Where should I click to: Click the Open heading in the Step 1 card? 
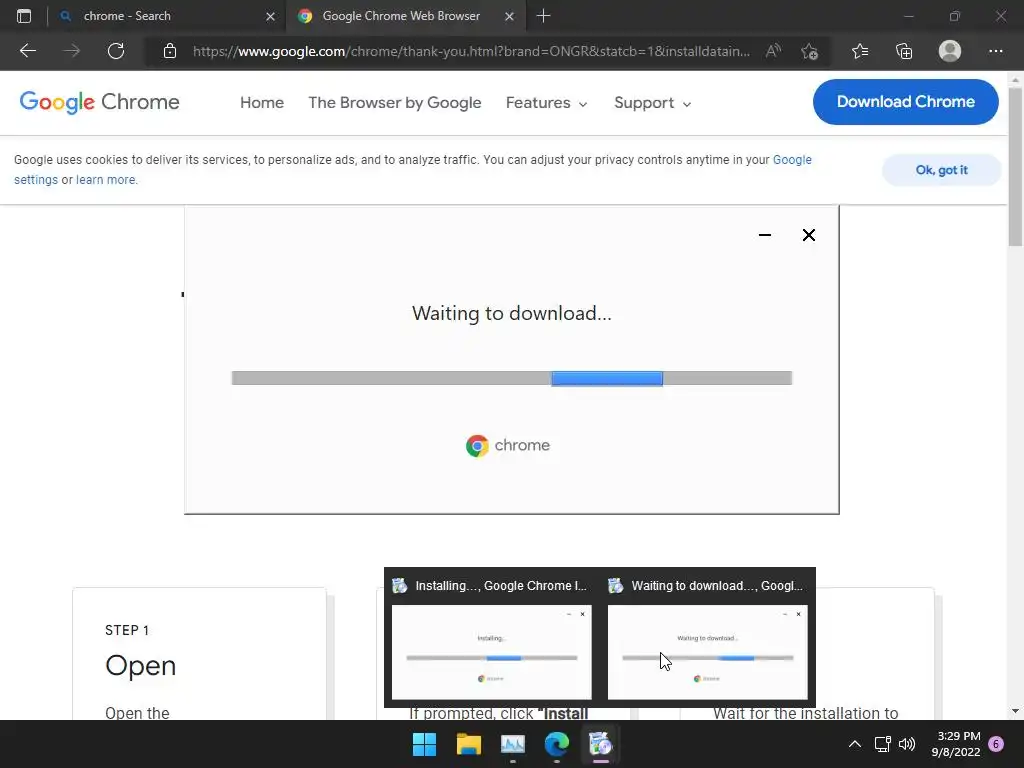(140, 665)
